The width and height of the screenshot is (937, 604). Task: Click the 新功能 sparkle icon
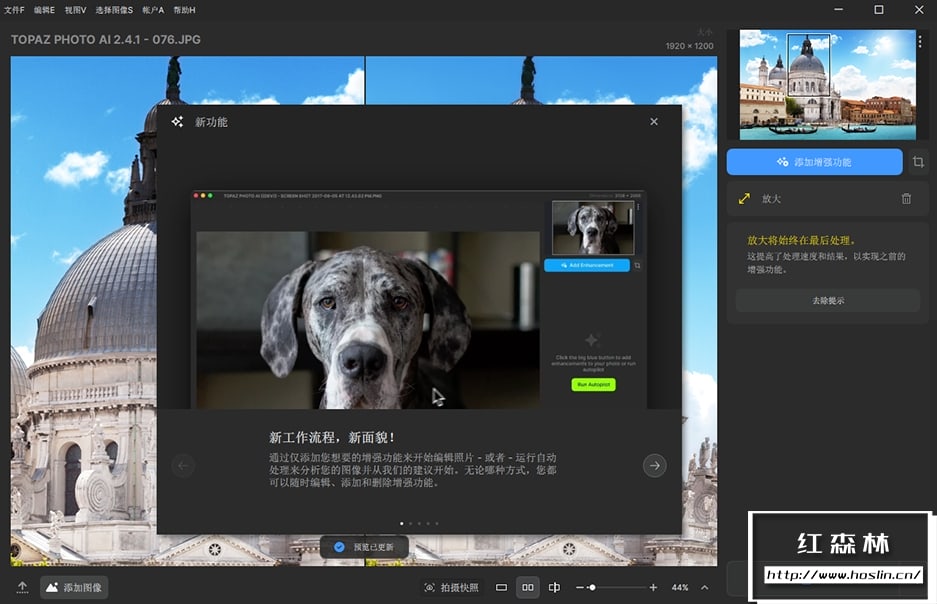(x=177, y=121)
